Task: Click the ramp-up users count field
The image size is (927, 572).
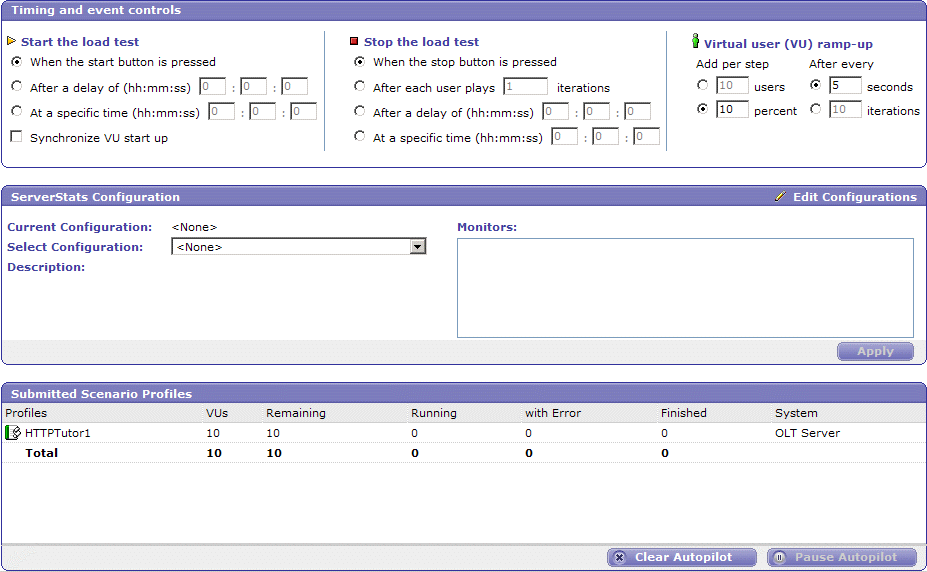Action: click(732, 85)
